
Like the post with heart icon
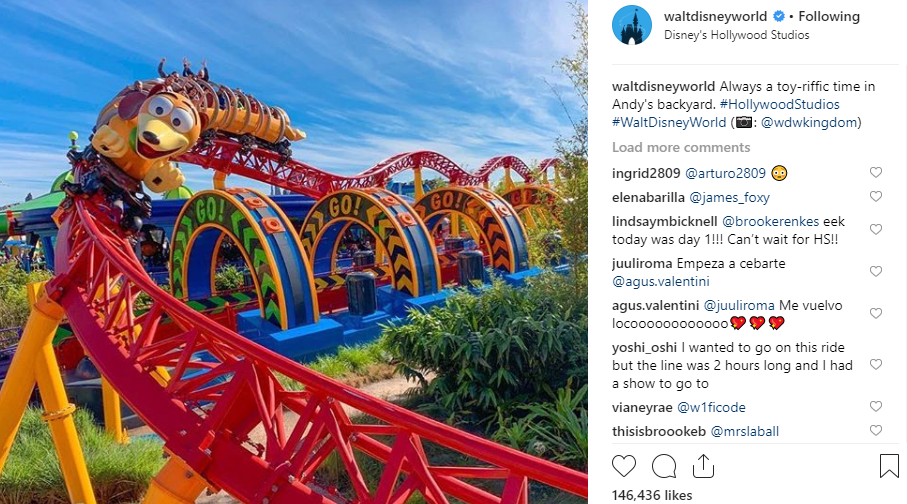(624, 466)
